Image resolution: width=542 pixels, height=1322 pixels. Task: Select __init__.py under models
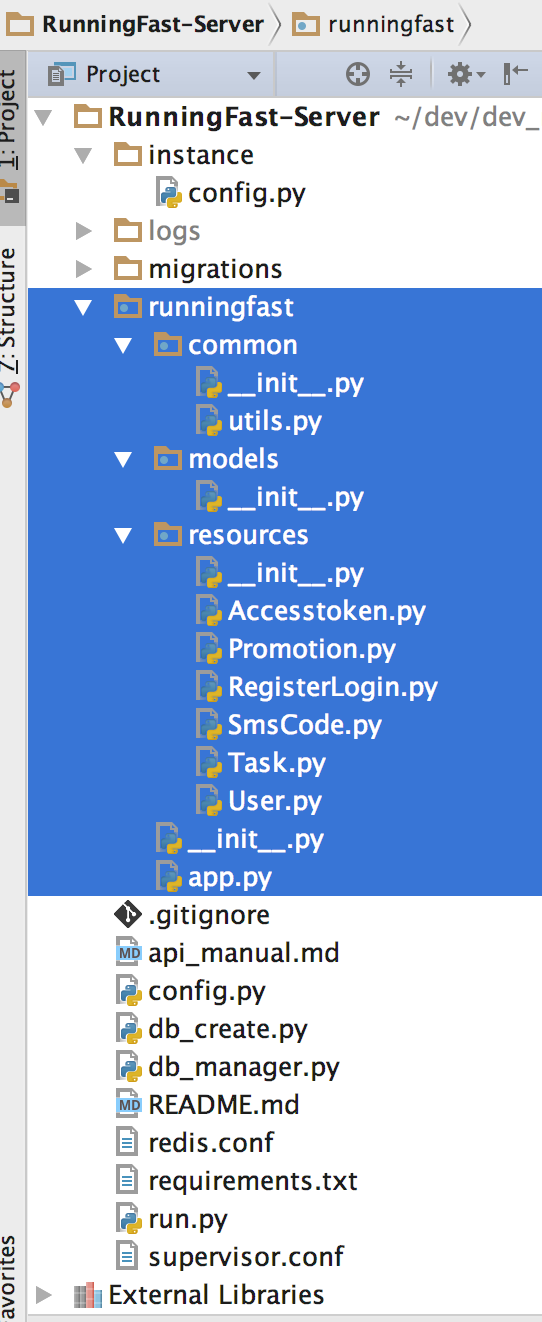(296, 497)
